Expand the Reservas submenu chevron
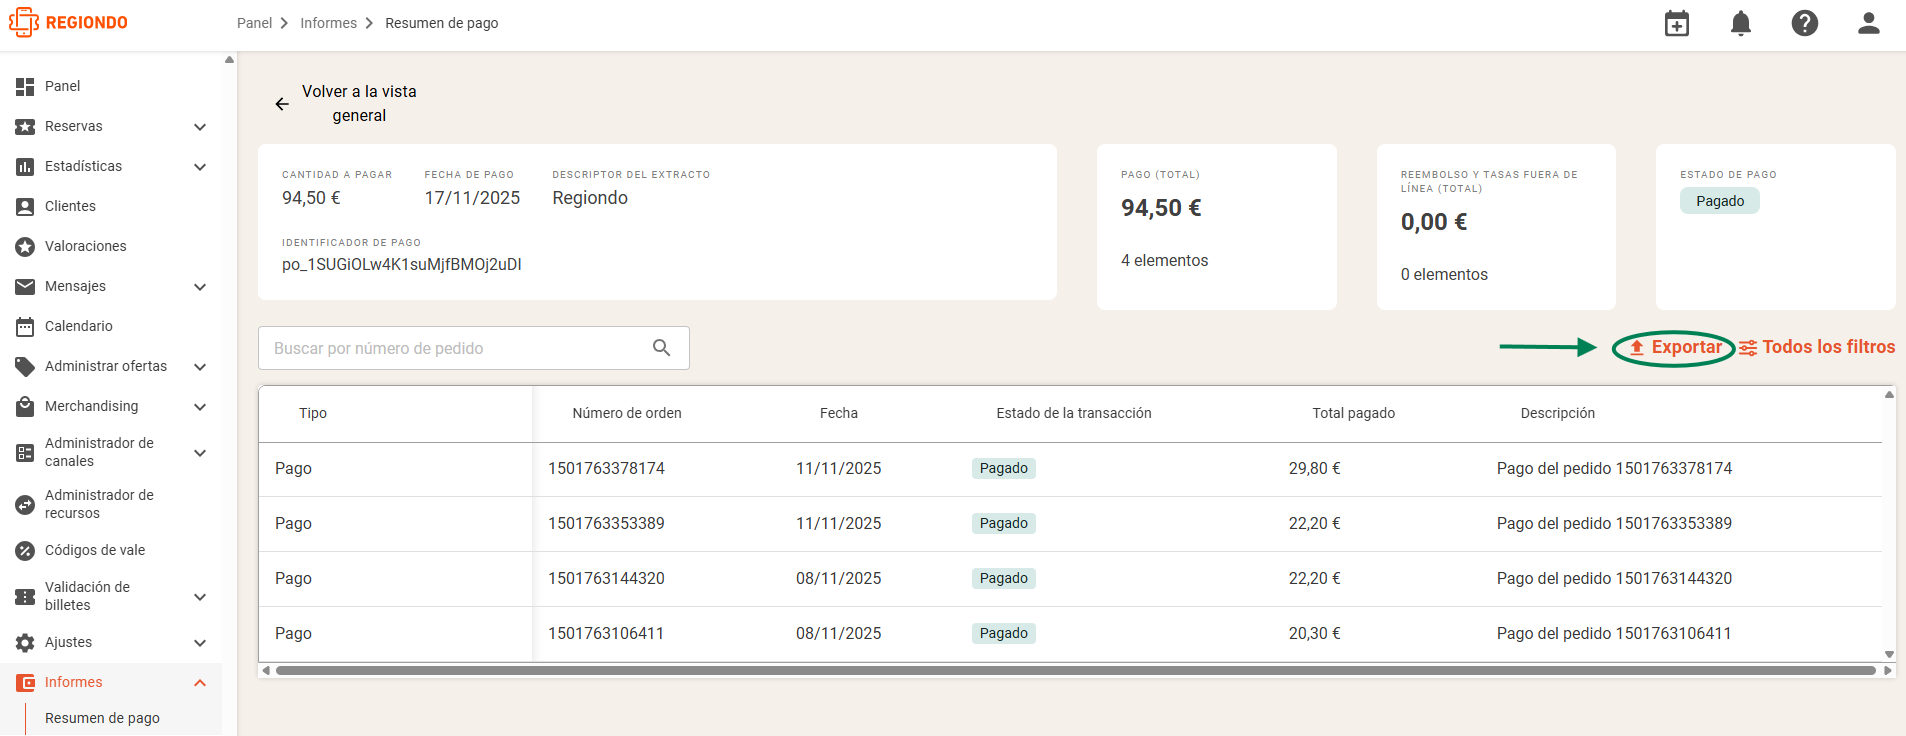 200,127
